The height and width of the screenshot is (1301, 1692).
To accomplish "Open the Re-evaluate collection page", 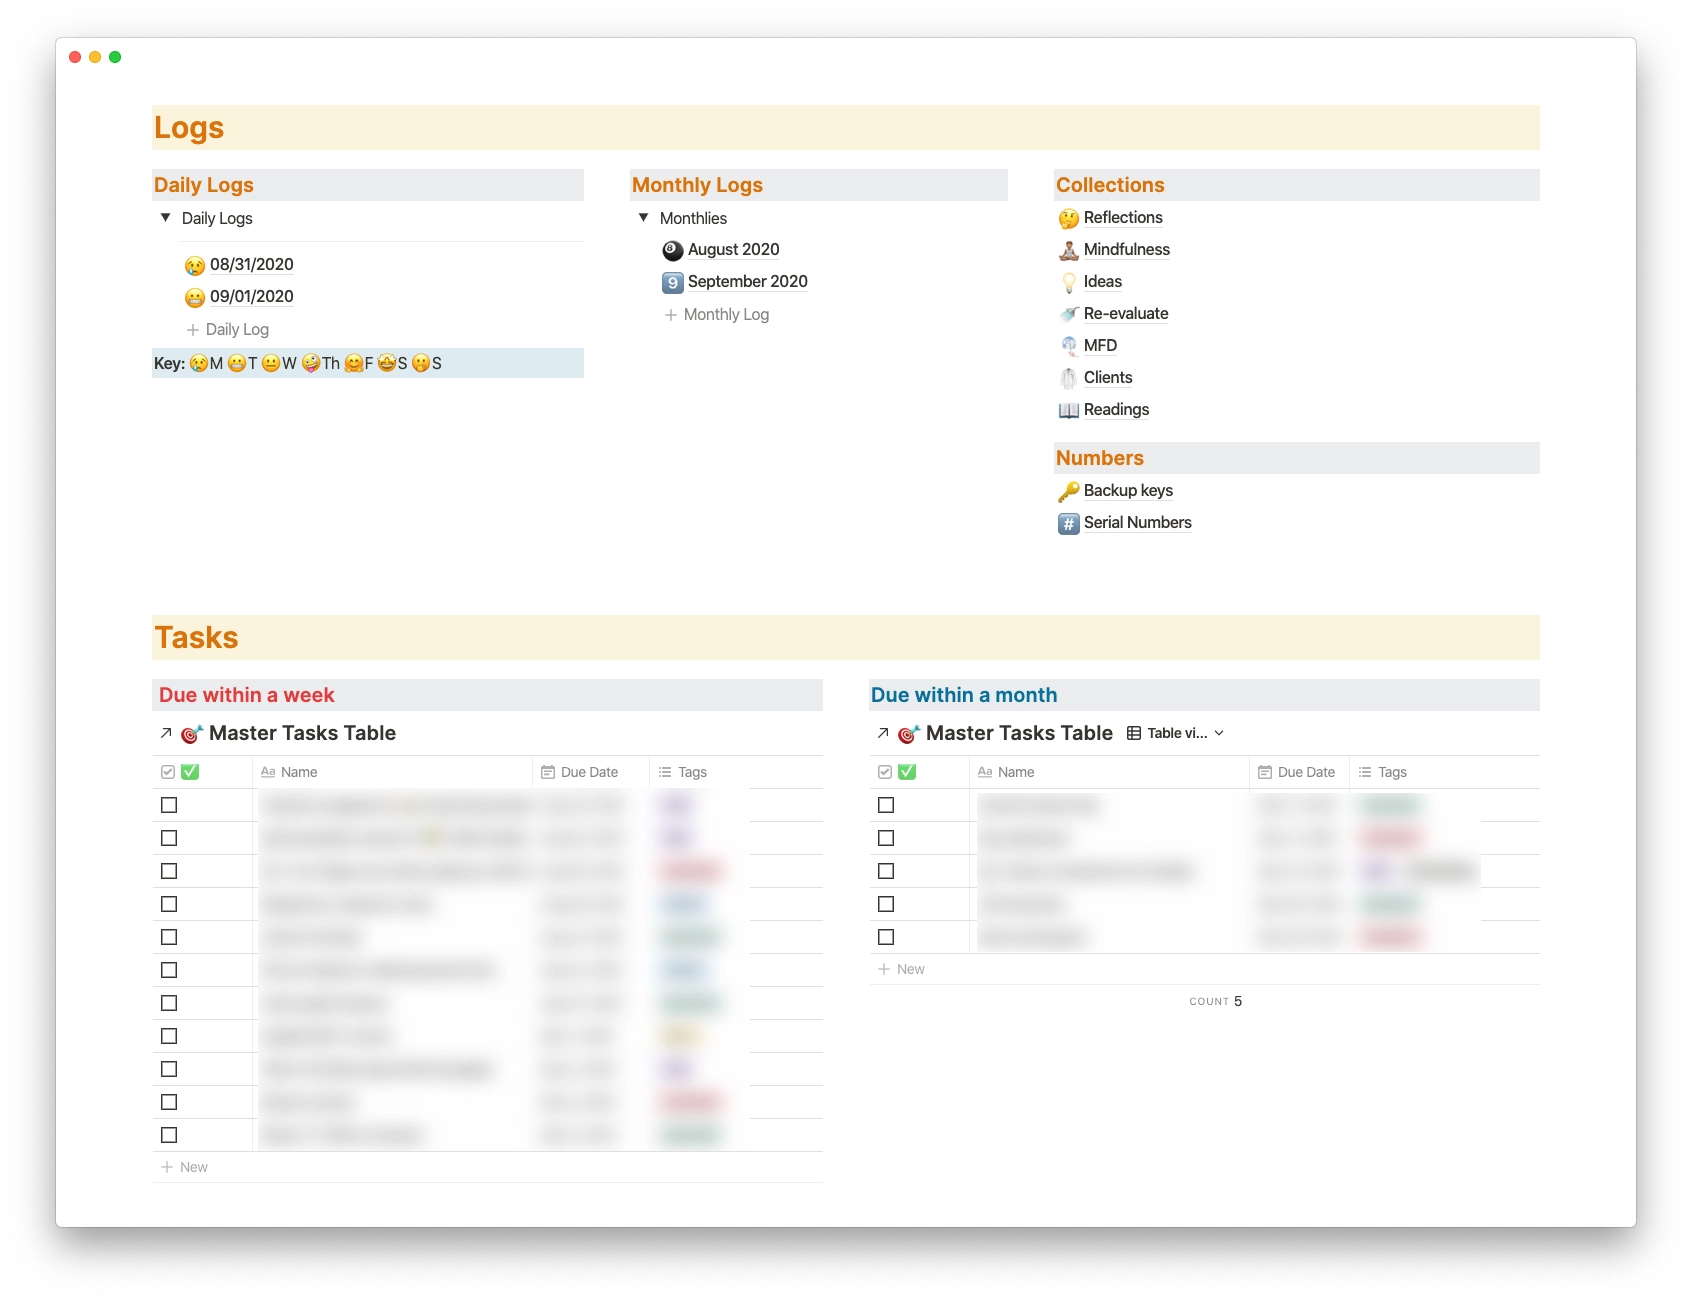I will (x=1125, y=314).
